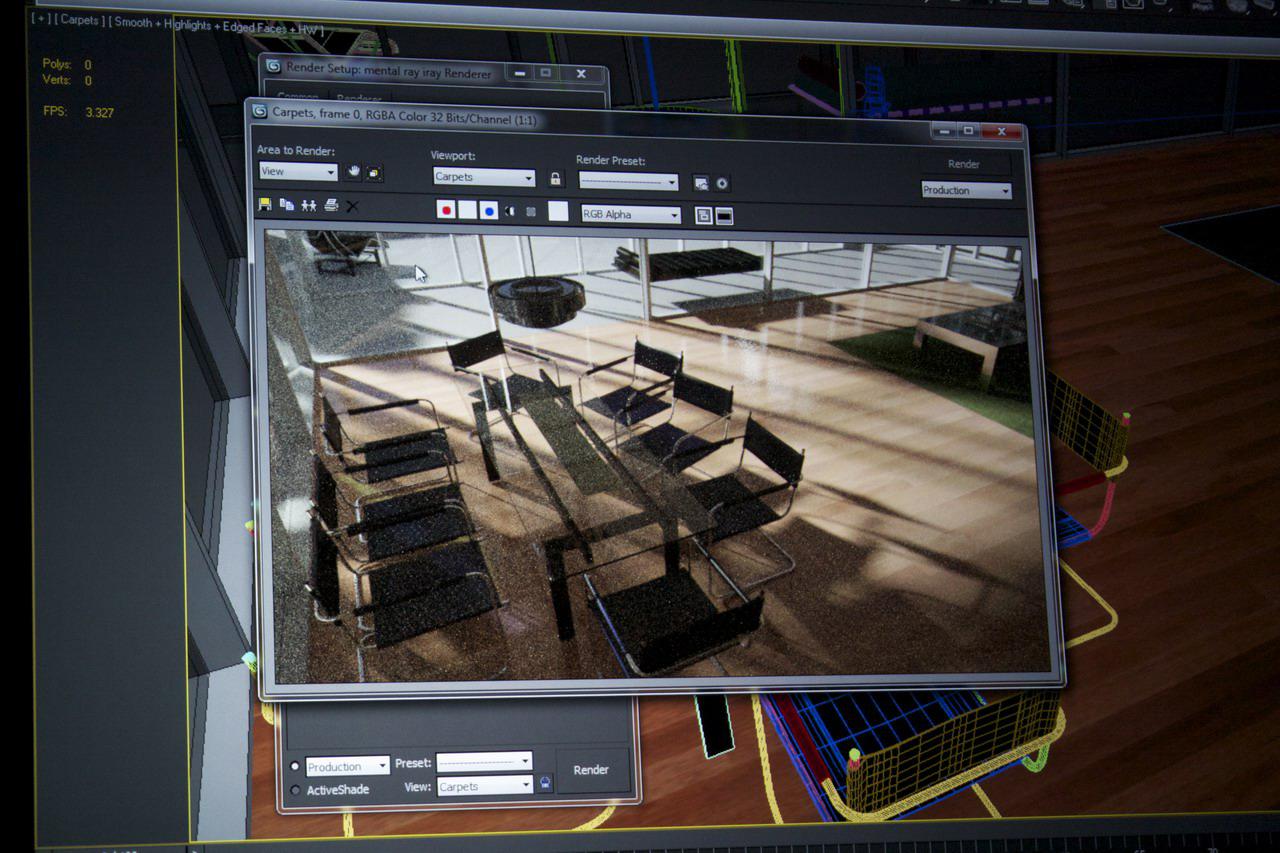Viewport: 1280px width, 853px height.
Task: Select the ActiveShade radio button
Action: [295, 789]
